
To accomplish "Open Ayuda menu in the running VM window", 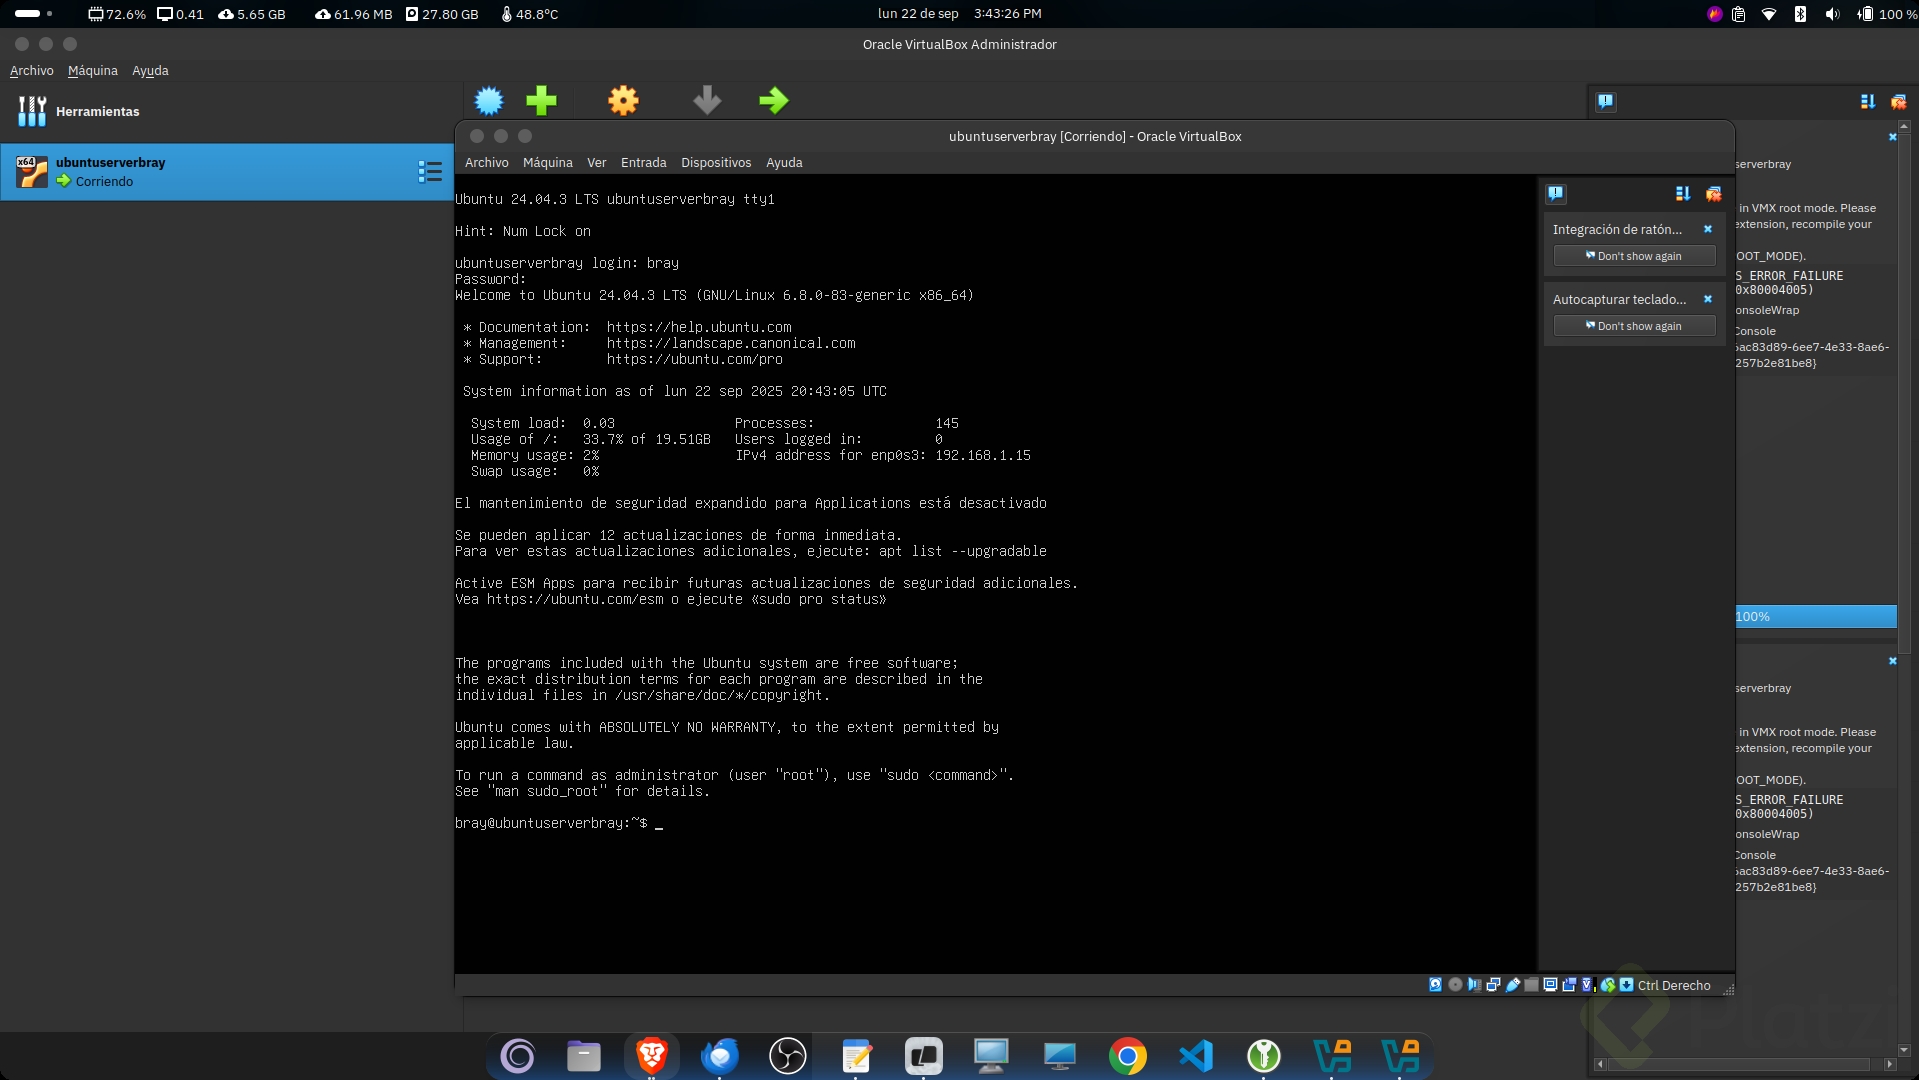I will point(784,163).
